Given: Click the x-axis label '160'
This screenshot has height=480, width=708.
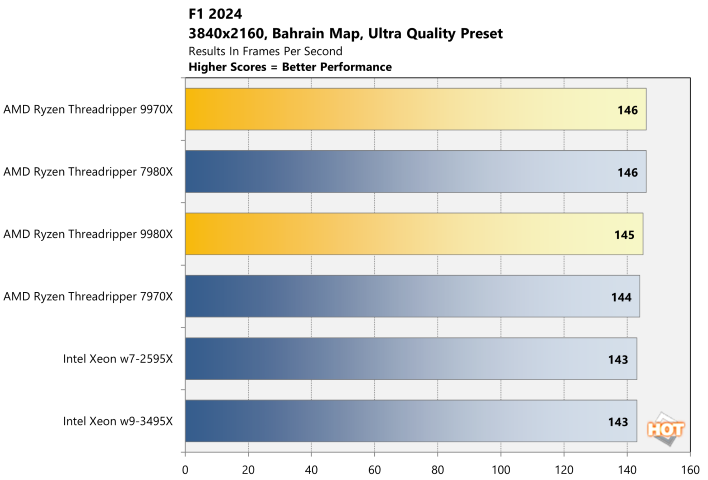Looking at the screenshot, I should click(x=690, y=470).
